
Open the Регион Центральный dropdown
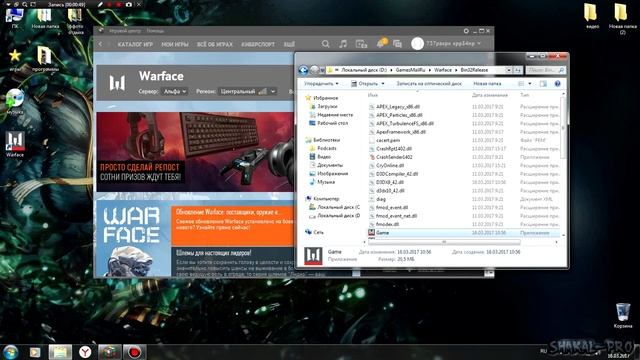click(x=247, y=91)
